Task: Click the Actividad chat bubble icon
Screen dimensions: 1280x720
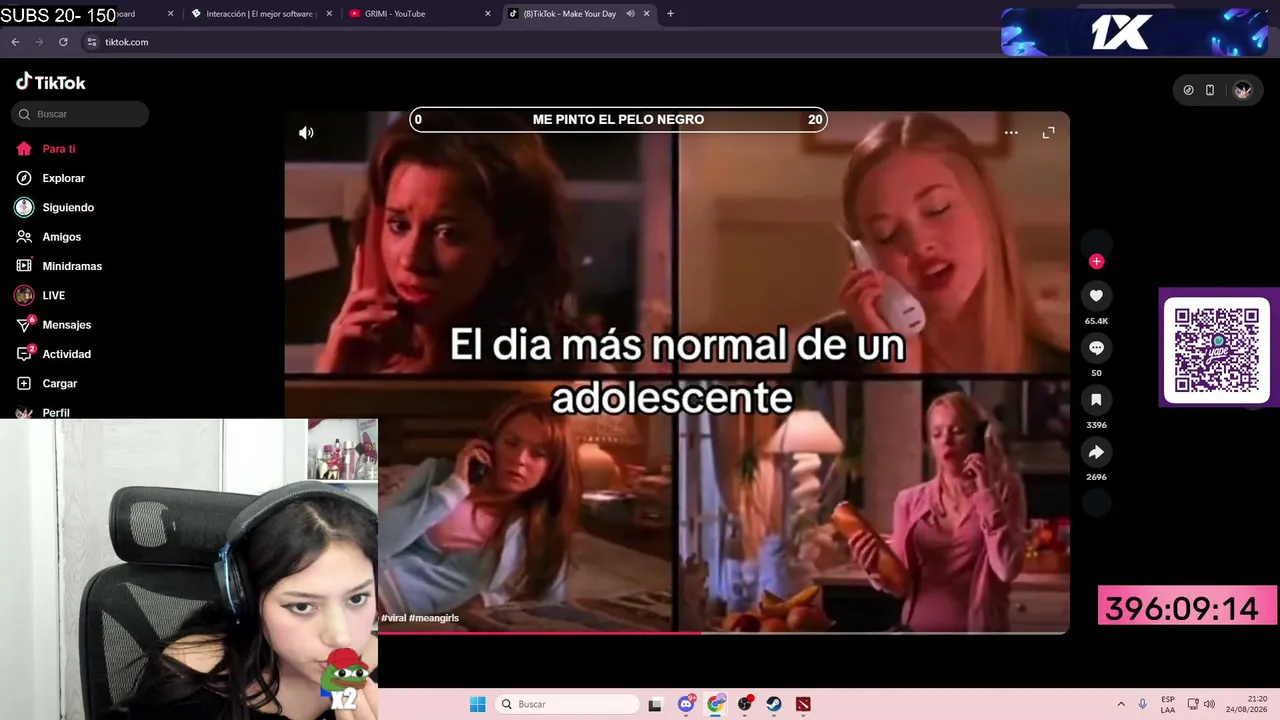Action: click(x=24, y=354)
